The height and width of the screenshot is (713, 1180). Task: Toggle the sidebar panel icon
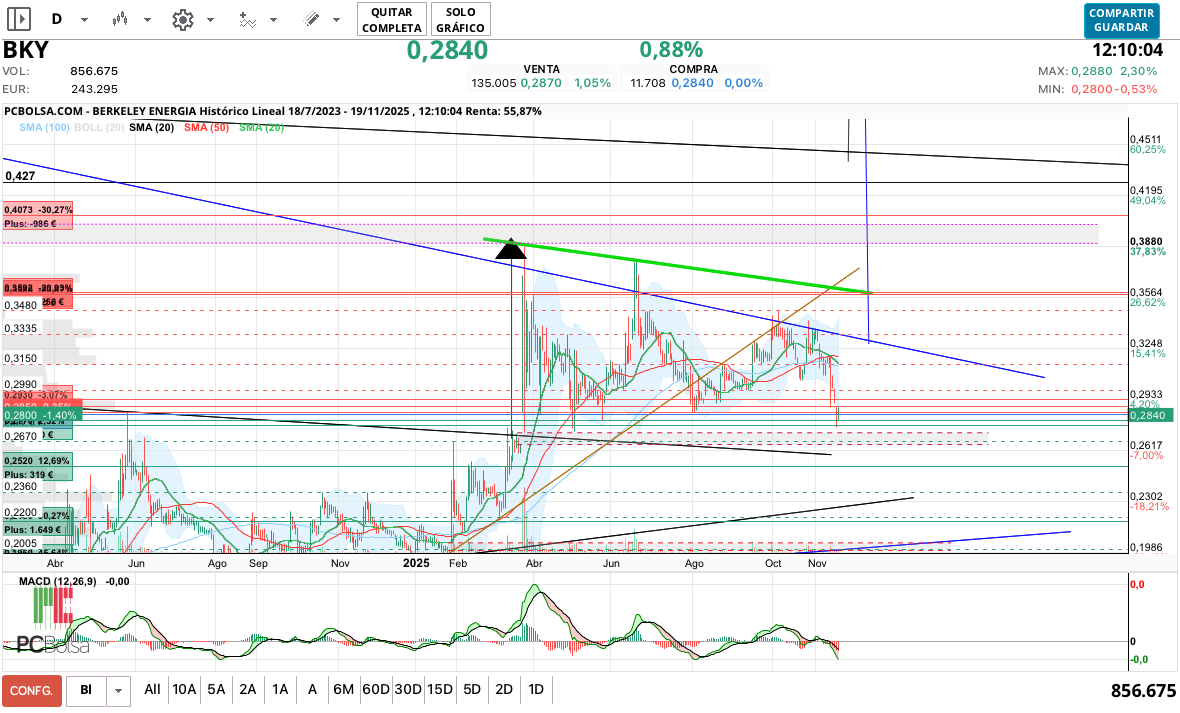point(18,19)
